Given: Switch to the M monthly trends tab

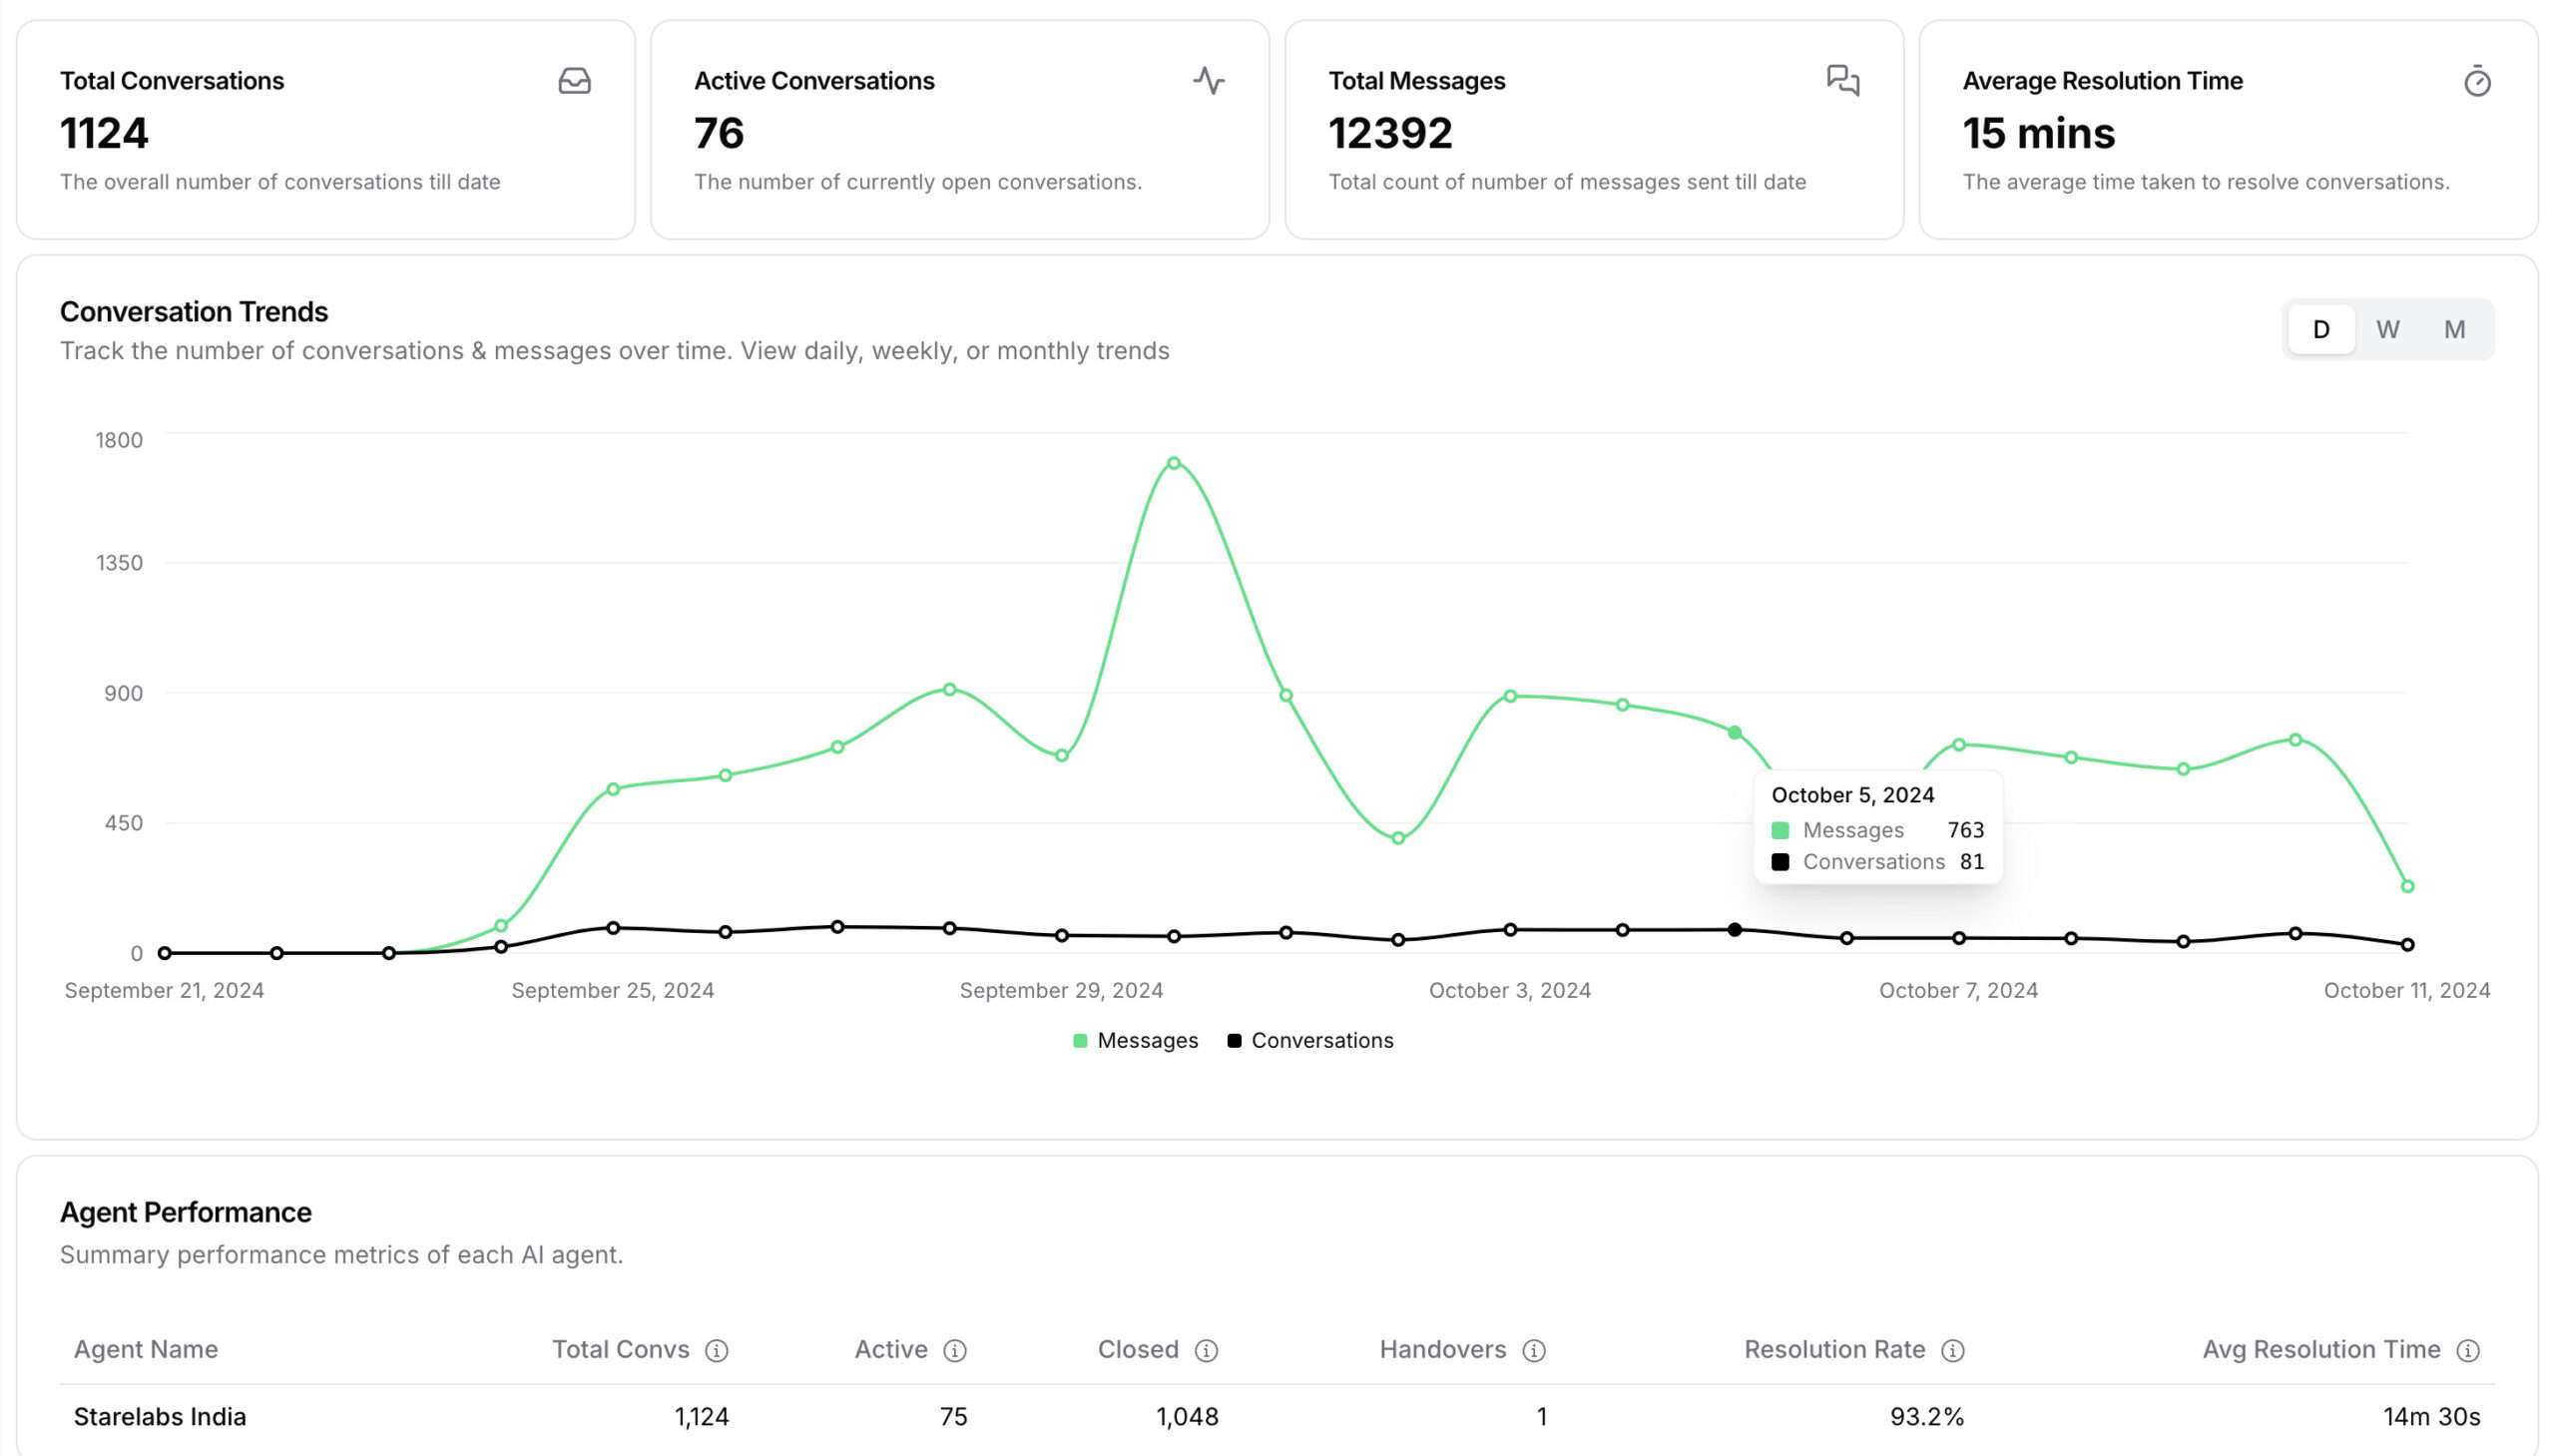Looking at the screenshot, I should tap(2454, 329).
